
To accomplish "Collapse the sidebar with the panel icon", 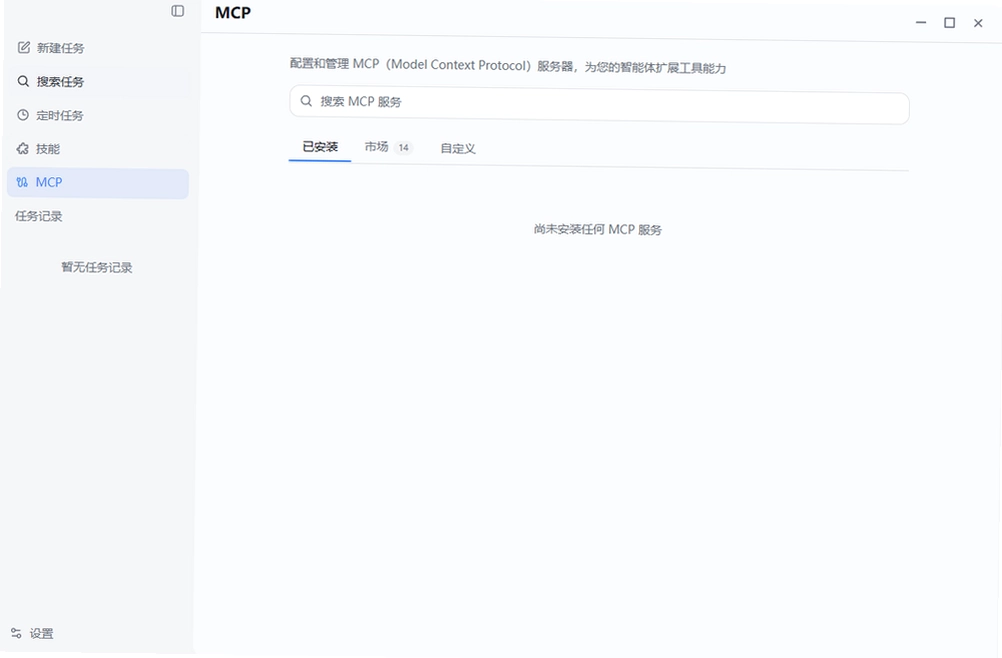I will pos(178,11).
